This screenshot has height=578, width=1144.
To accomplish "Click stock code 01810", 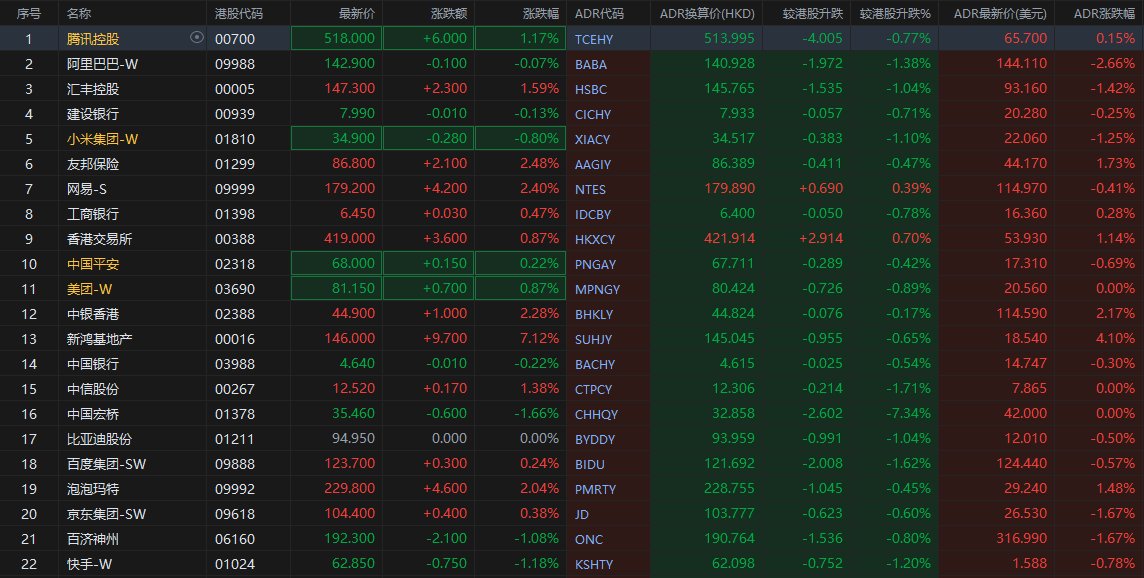I will pyautogui.click(x=235, y=139).
